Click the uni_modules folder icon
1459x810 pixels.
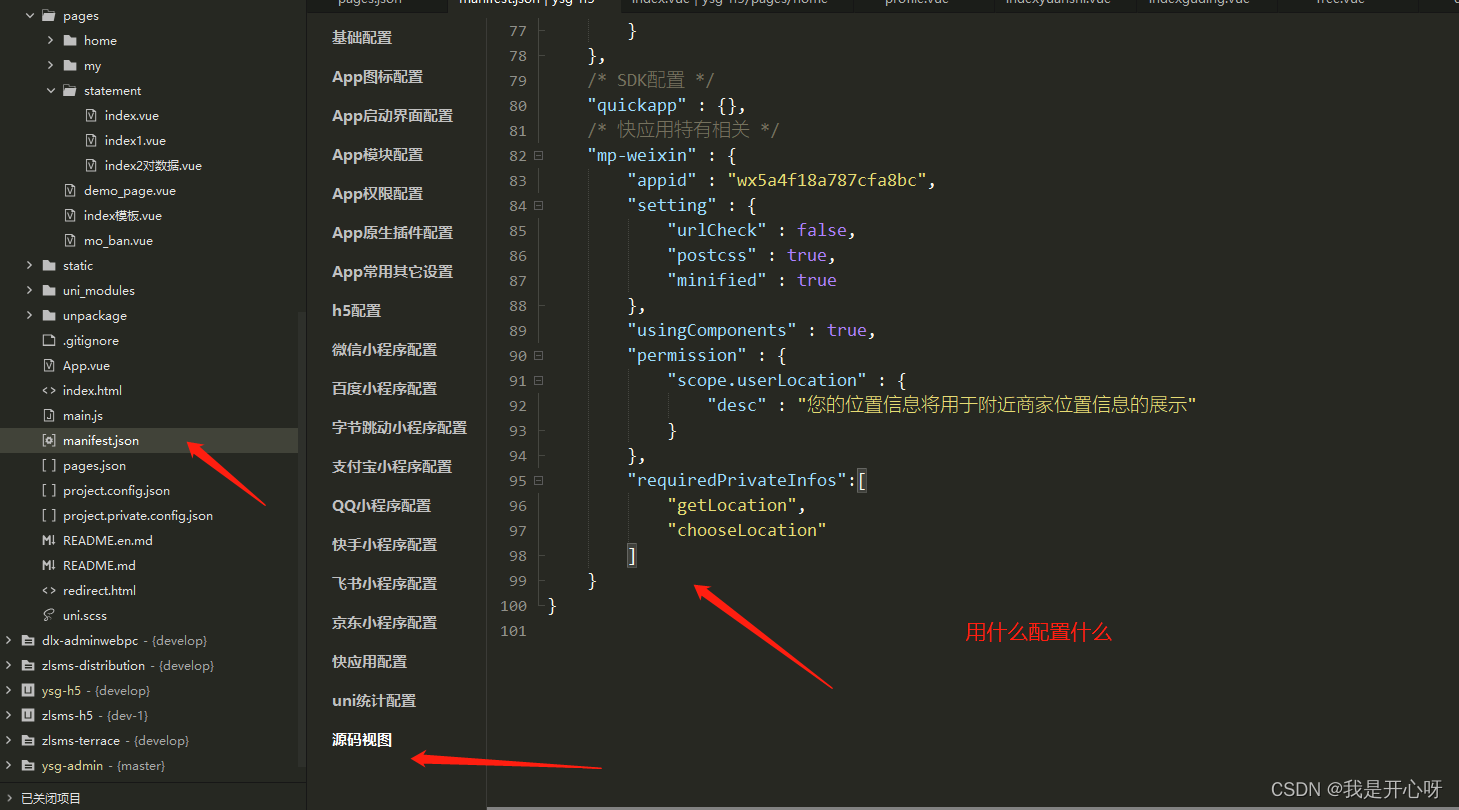tap(49, 291)
